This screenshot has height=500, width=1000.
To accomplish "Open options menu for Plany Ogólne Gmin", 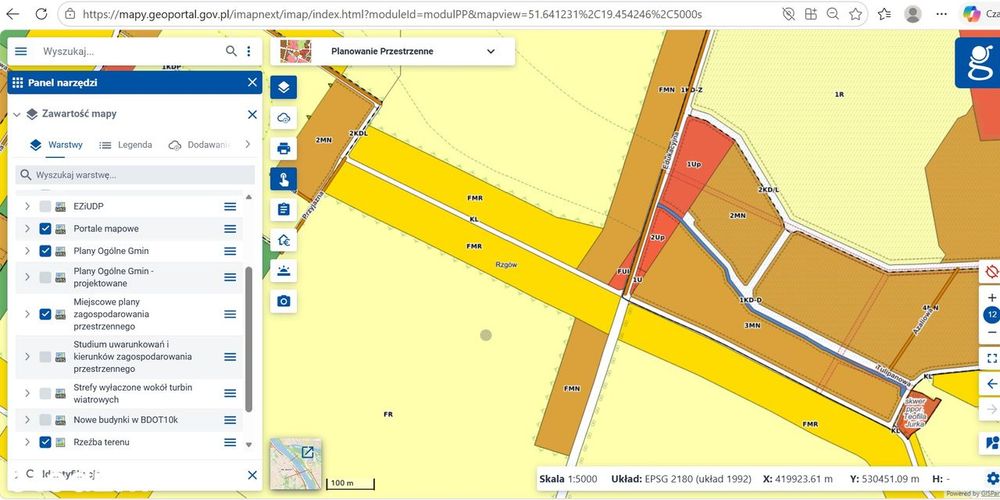I will tap(230, 251).
